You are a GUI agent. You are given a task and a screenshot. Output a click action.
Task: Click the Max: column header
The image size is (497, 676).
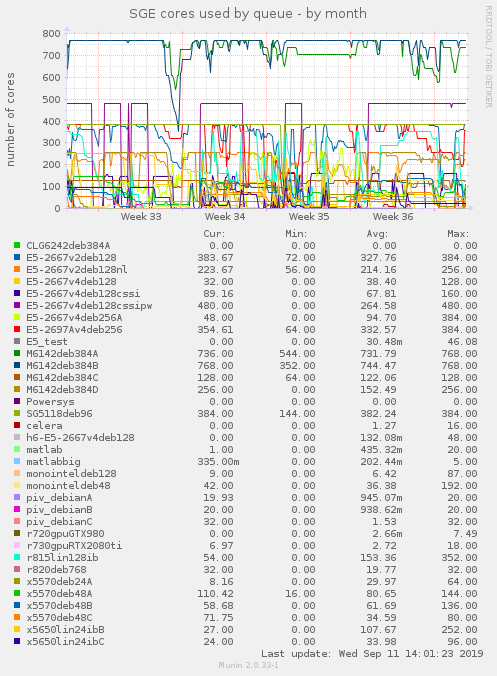(458, 234)
